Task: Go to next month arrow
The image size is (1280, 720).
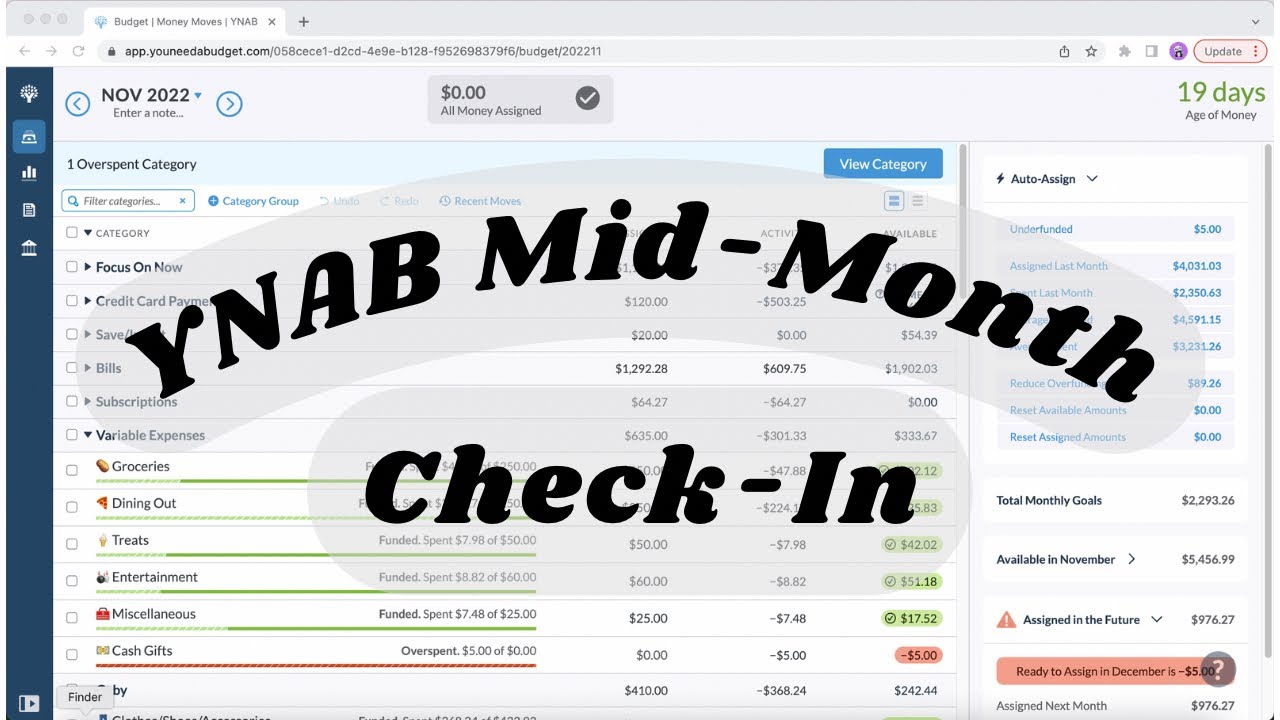Action: (x=229, y=103)
